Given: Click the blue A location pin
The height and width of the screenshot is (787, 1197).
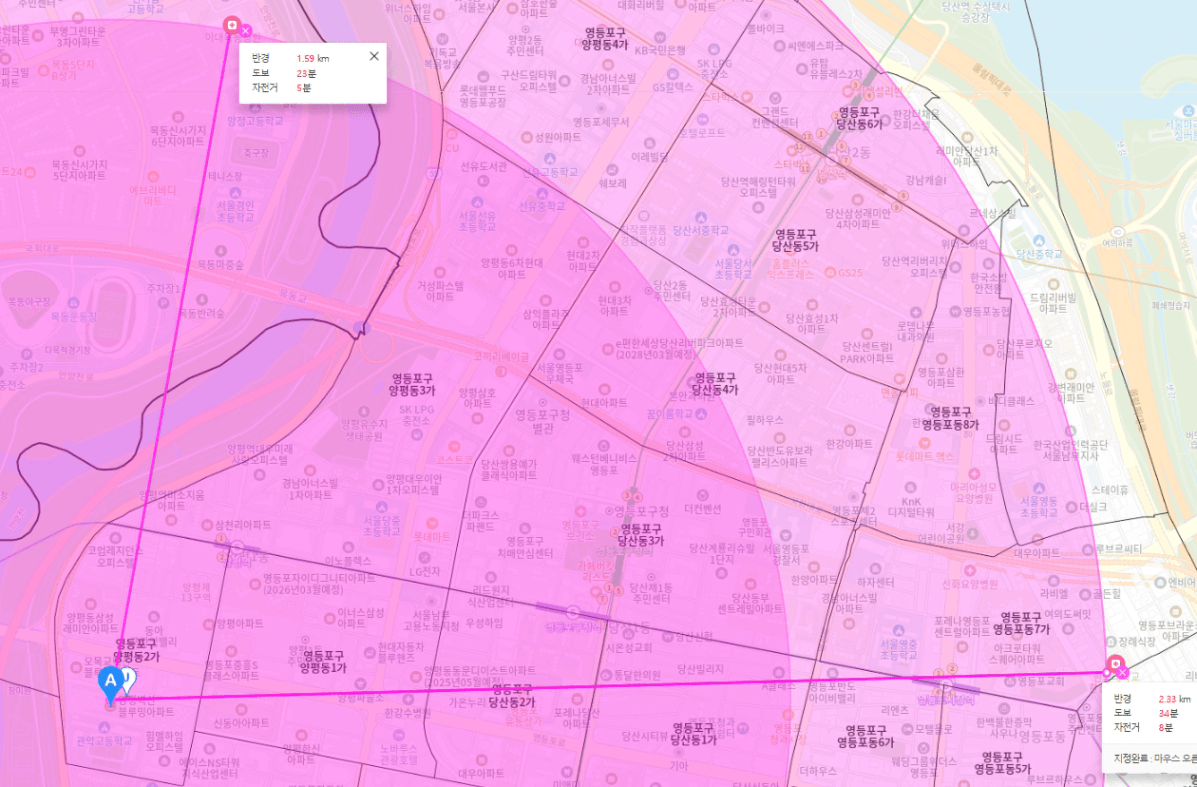Looking at the screenshot, I should [110, 685].
